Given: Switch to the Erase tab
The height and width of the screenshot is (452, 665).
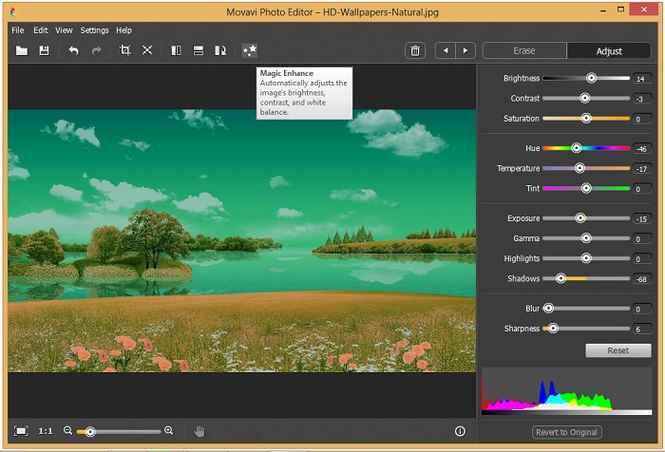Looking at the screenshot, I should (x=524, y=50).
